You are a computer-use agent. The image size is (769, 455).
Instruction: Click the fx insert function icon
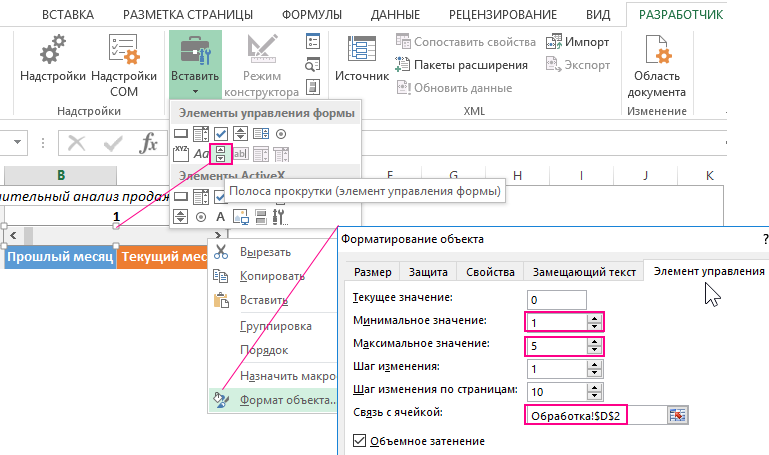(x=149, y=143)
